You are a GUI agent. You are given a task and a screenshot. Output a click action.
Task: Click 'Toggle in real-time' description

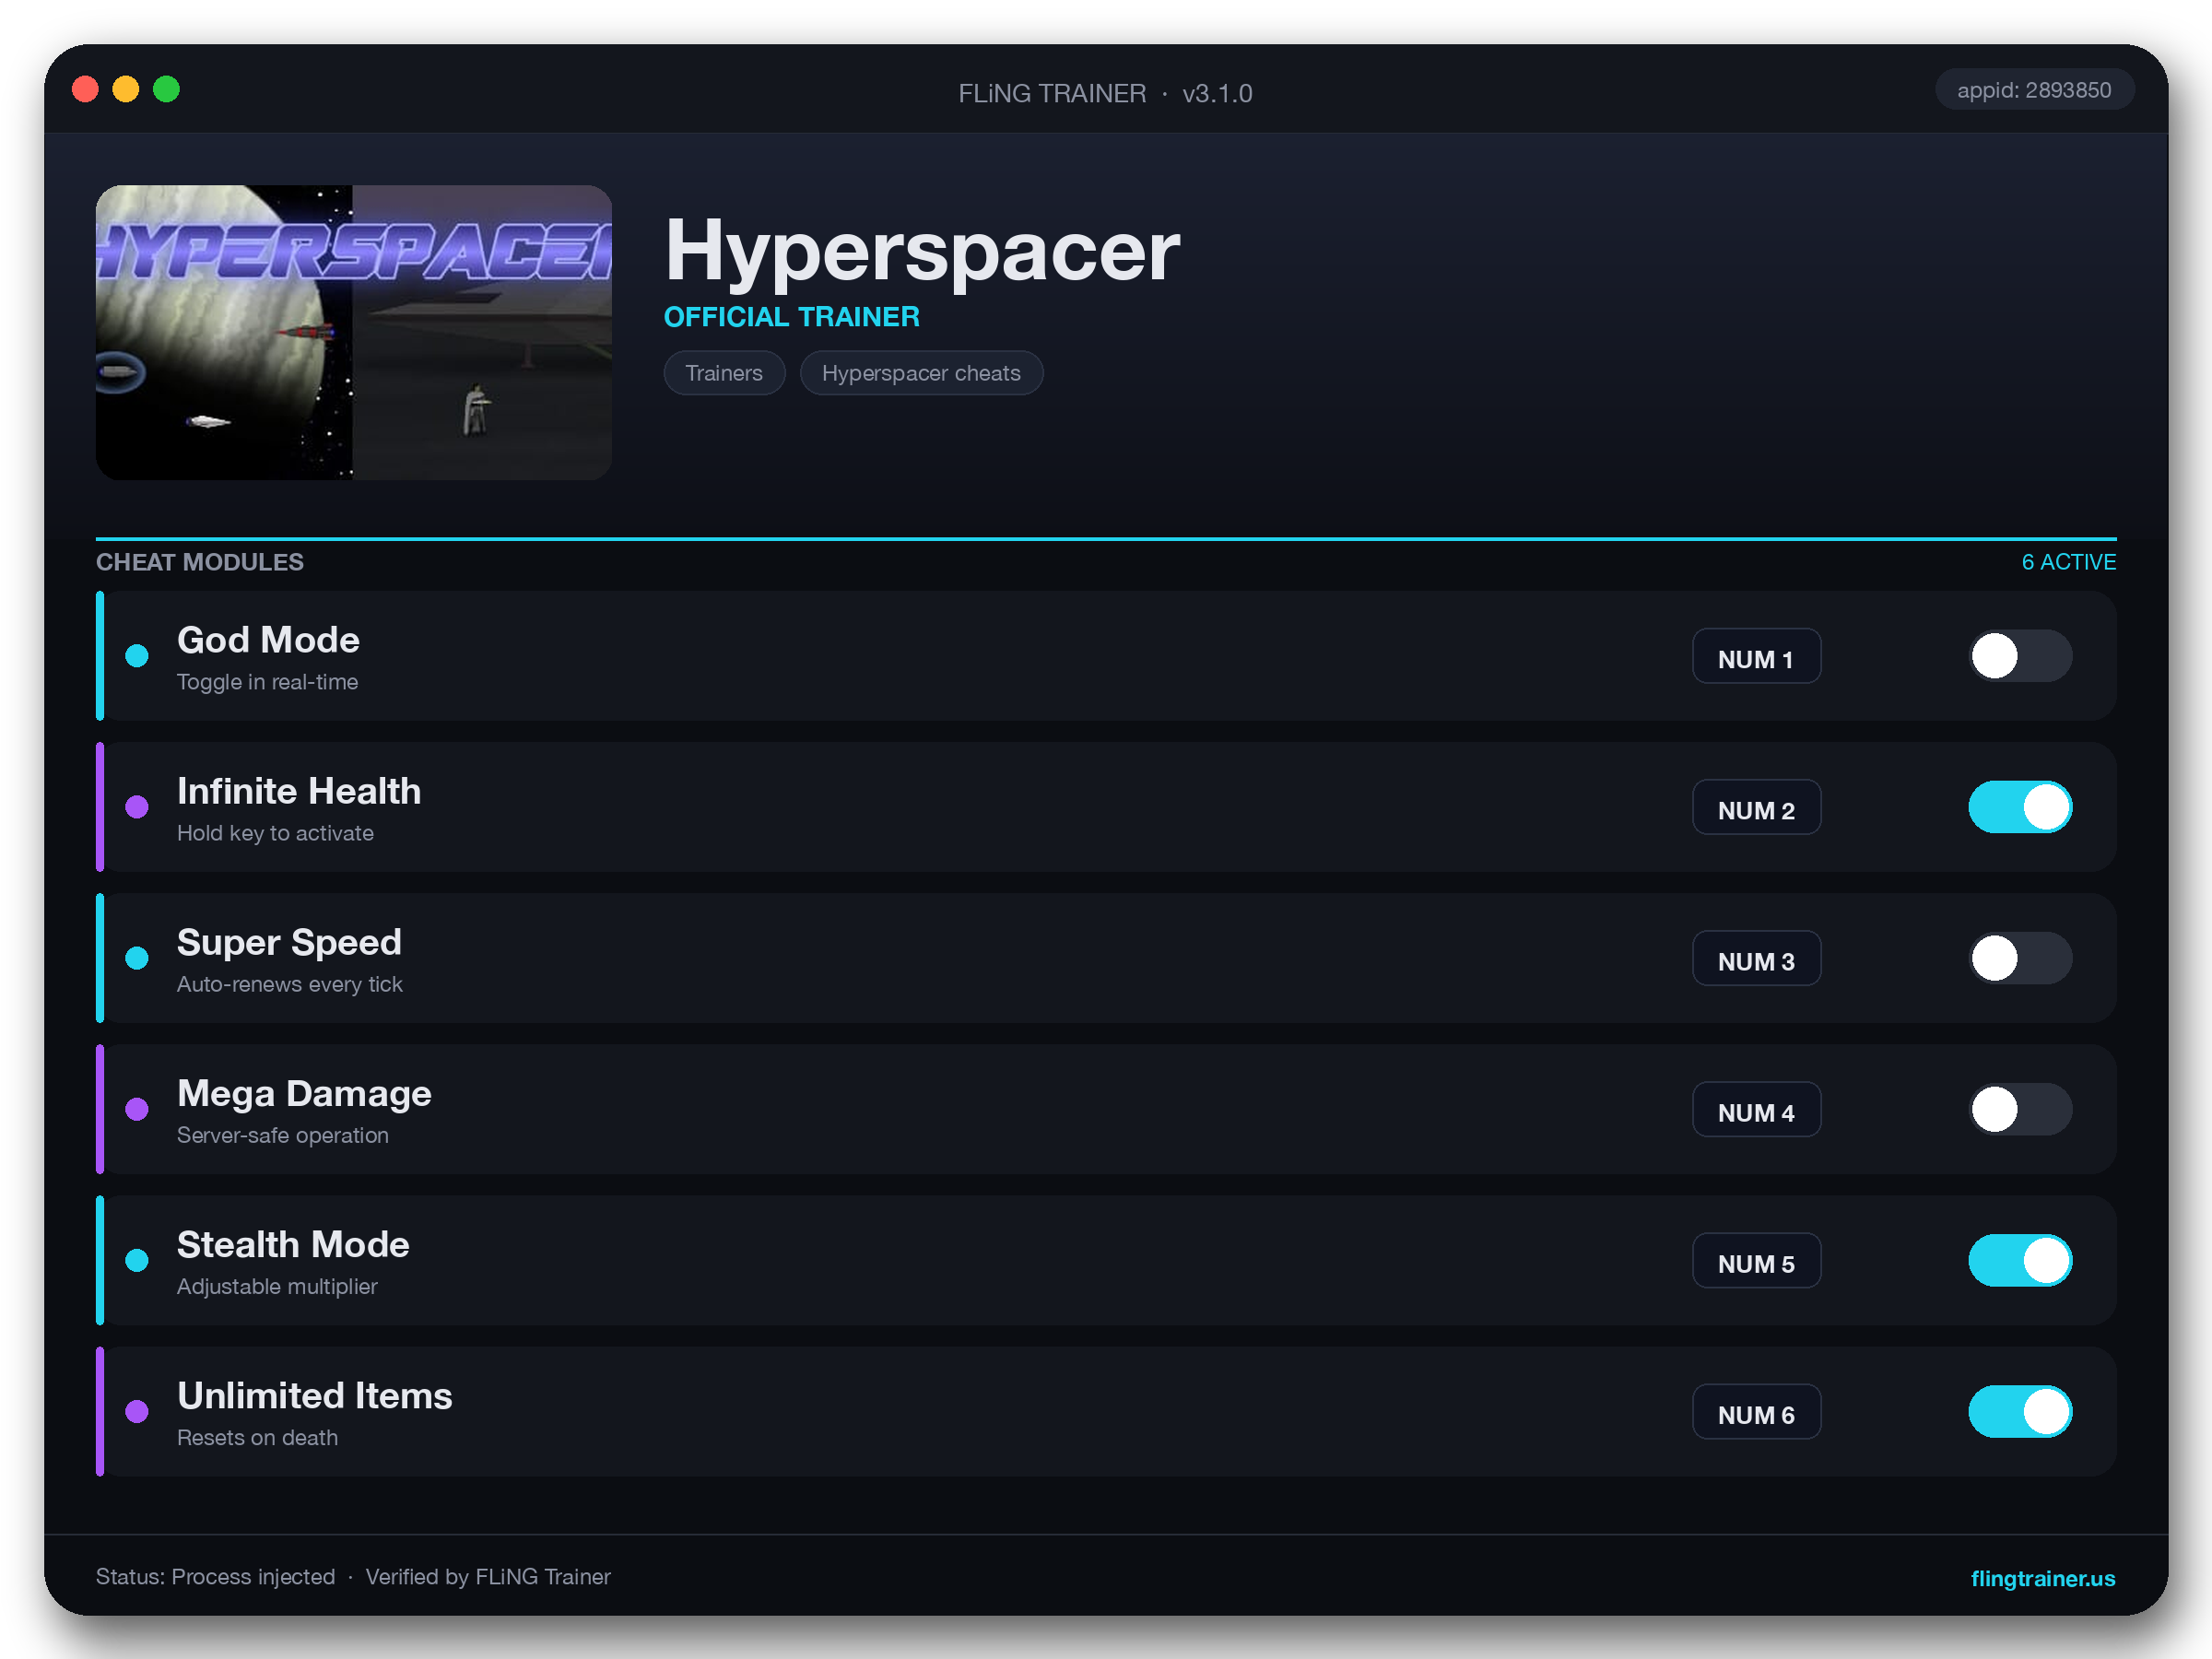coord(267,682)
